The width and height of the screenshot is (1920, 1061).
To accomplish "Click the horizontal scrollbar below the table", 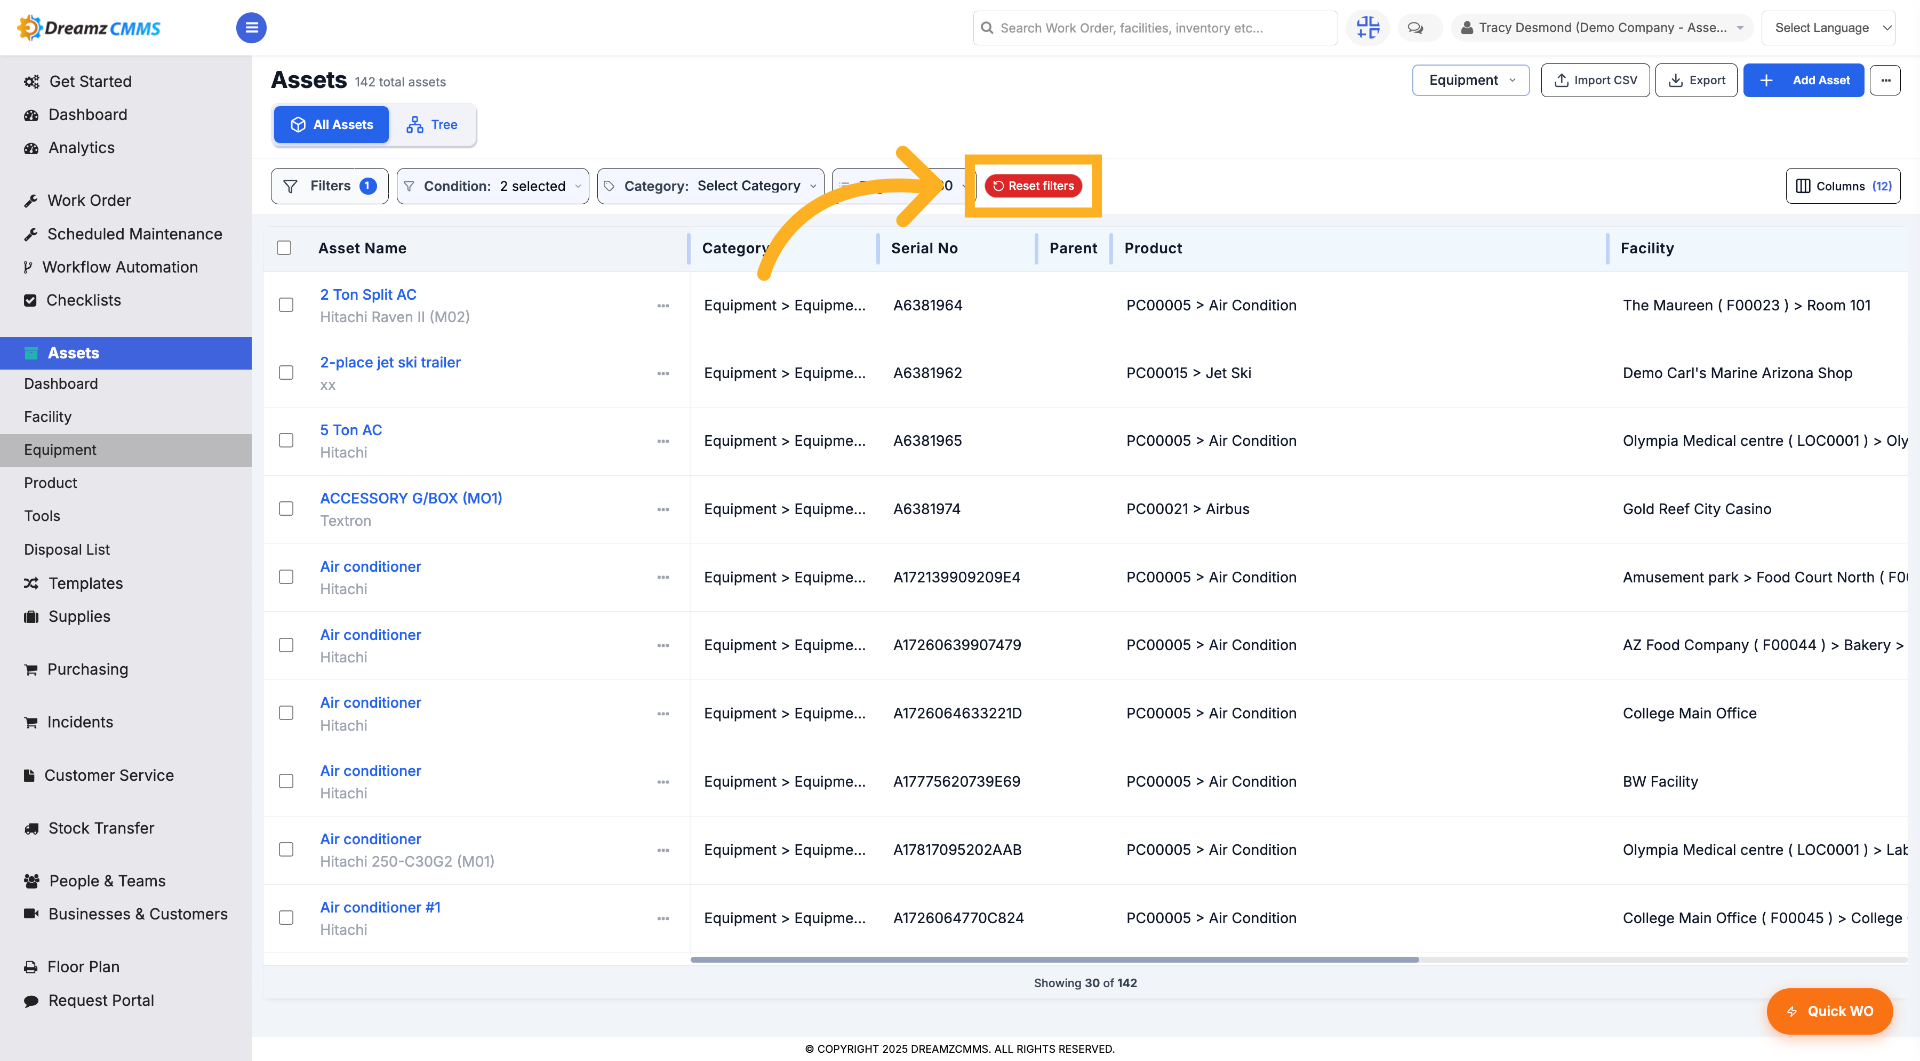I will 1054,960.
